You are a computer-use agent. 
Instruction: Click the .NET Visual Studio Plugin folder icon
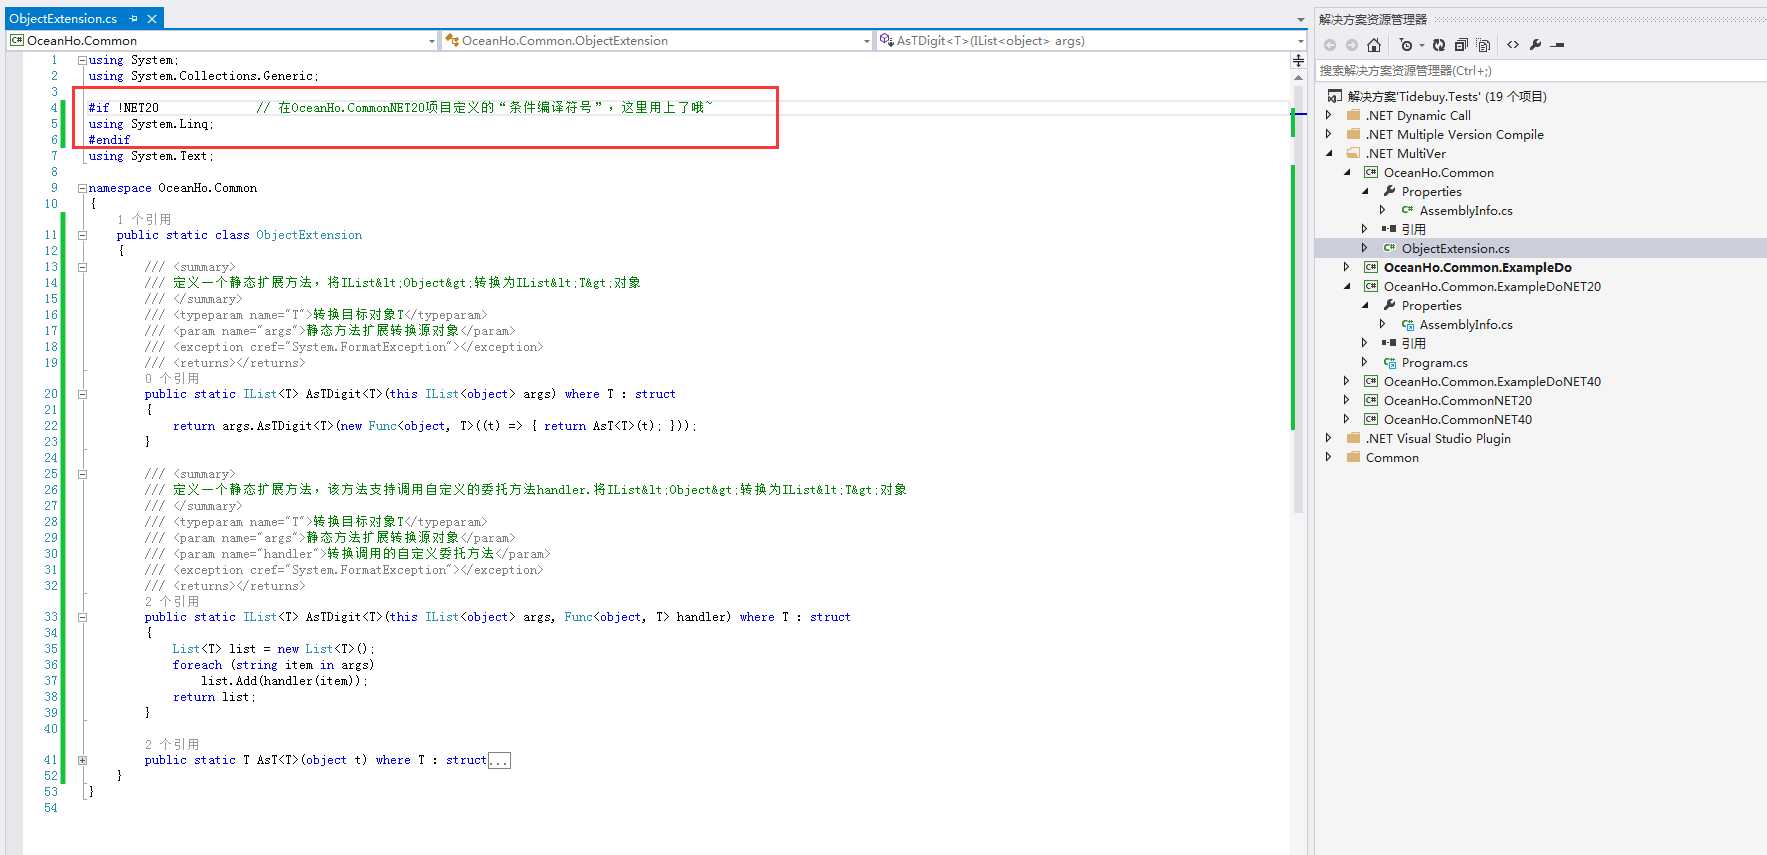(1353, 438)
